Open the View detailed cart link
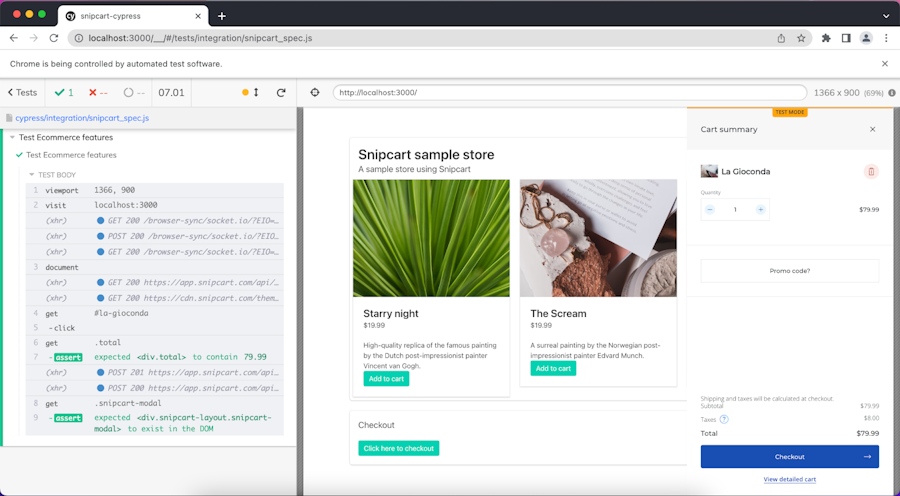 pos(789,479)
